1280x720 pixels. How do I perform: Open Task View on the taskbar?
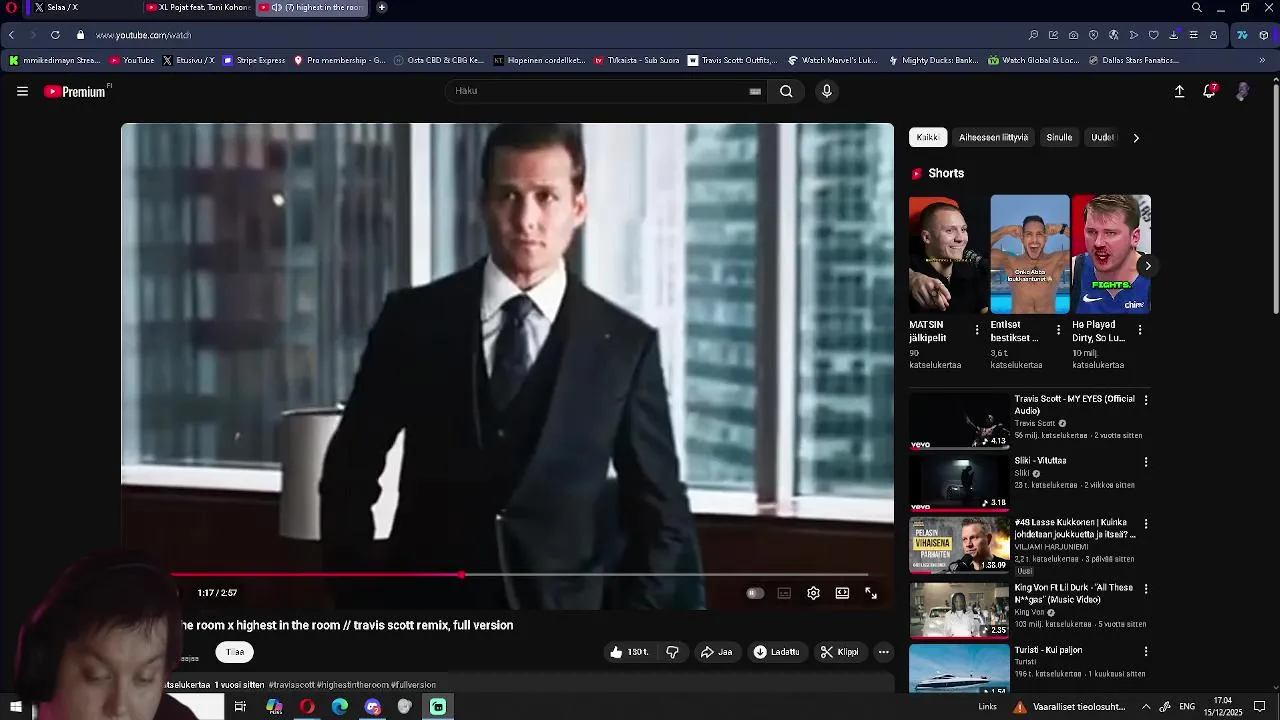[x=240, y=707]
